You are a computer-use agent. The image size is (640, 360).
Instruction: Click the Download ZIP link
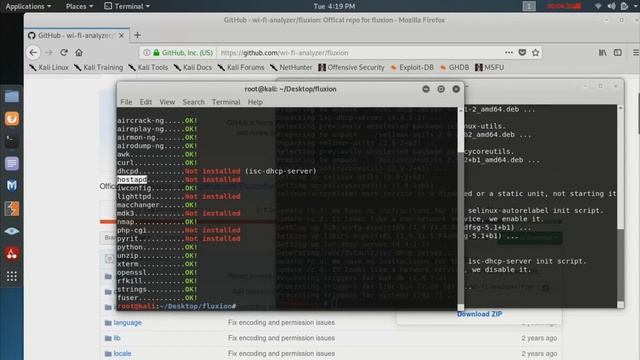tap(480, 314)
